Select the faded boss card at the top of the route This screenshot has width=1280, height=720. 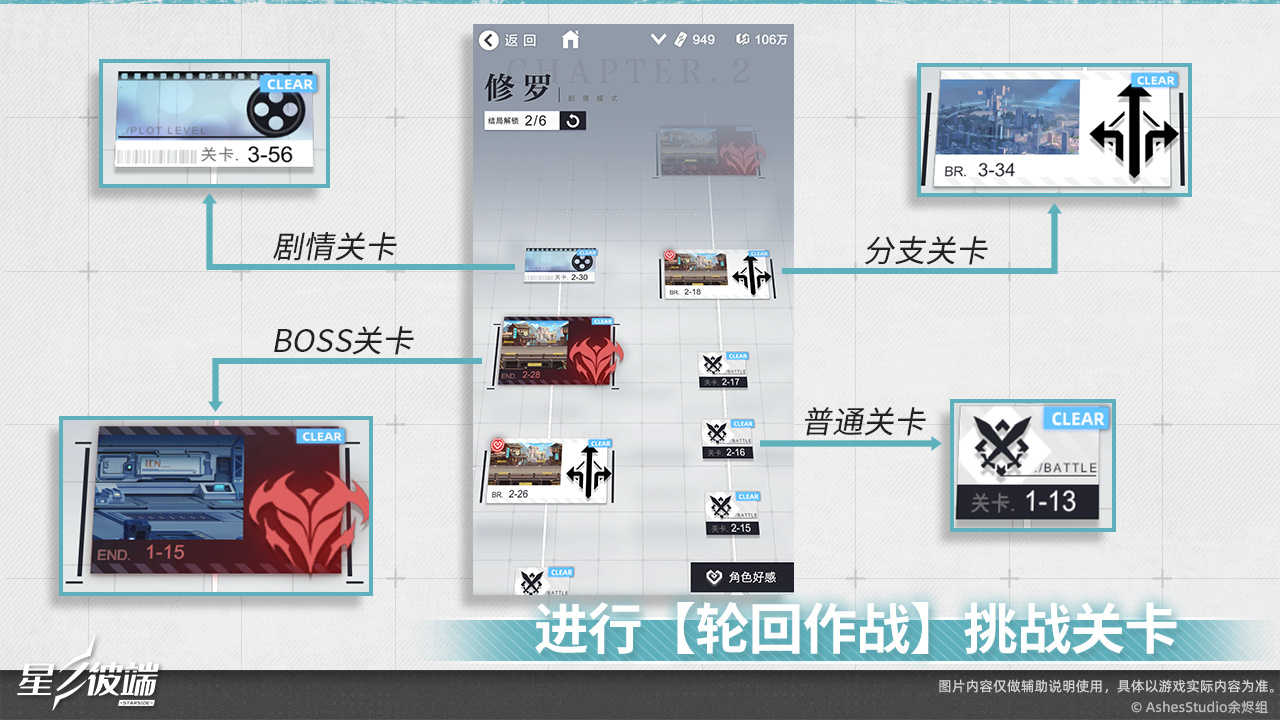709,152
